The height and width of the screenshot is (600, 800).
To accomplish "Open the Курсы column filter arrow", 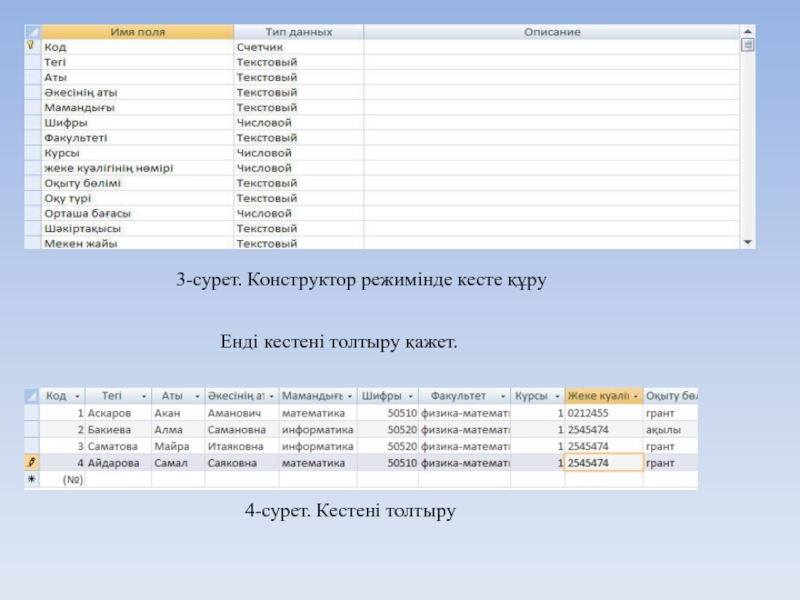I will (557, 397).
